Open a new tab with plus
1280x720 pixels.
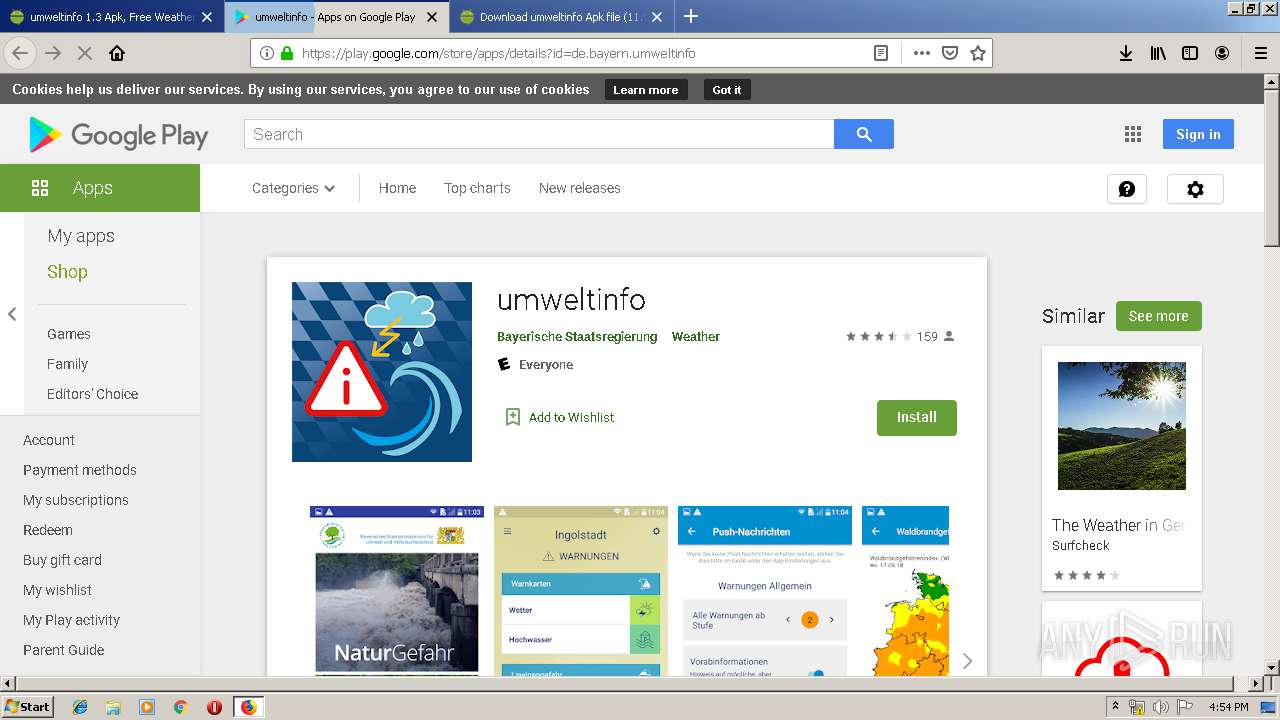point(690,16)
